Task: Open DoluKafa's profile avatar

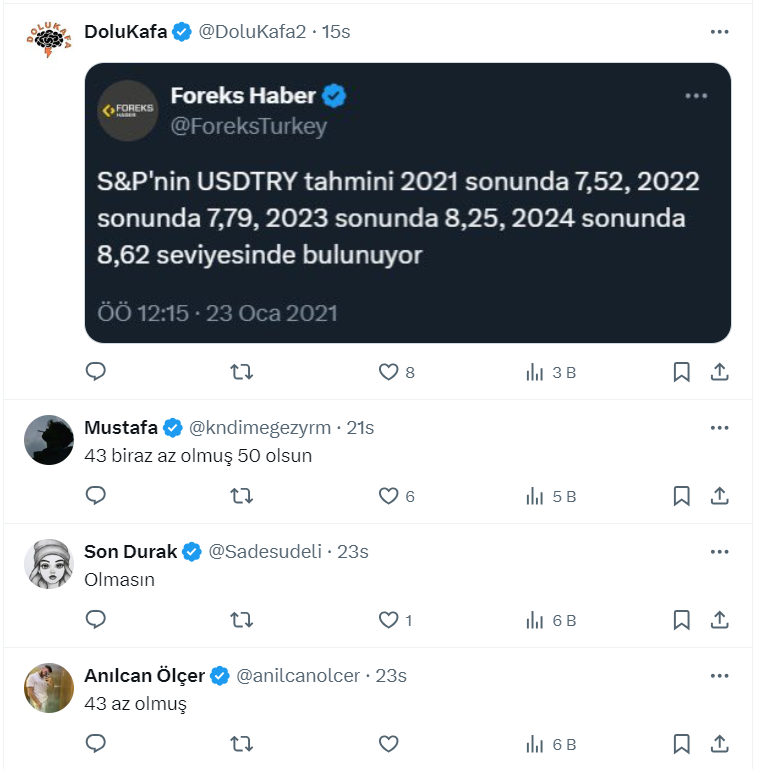Action: (x=49, y=41)
